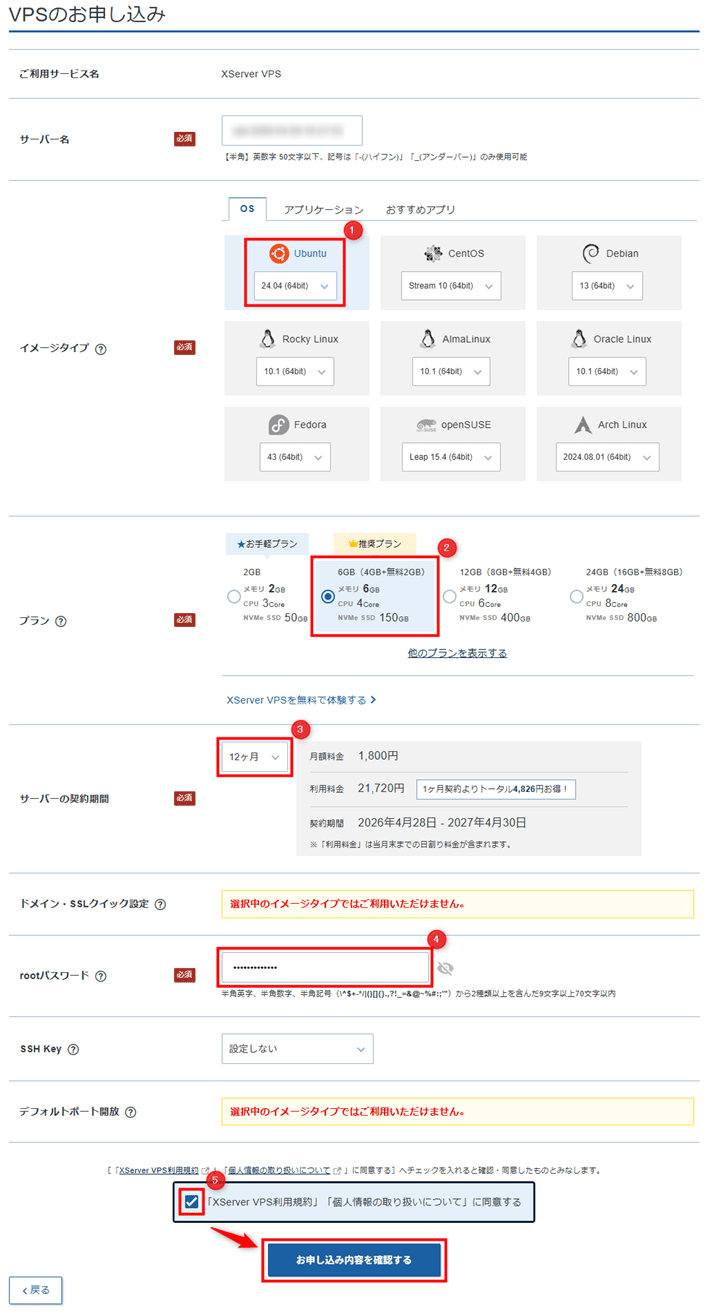The width and height of the screenshot is (710, 1316).
Task: Open help icon beside デフォルトポート開放
Action: click(131, 1112)
